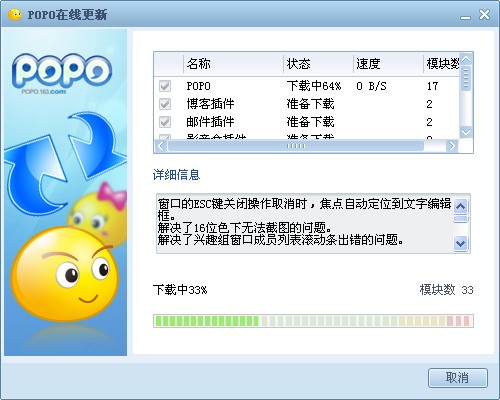Click the POPO在线更新 window title

(x=67, y=15)
